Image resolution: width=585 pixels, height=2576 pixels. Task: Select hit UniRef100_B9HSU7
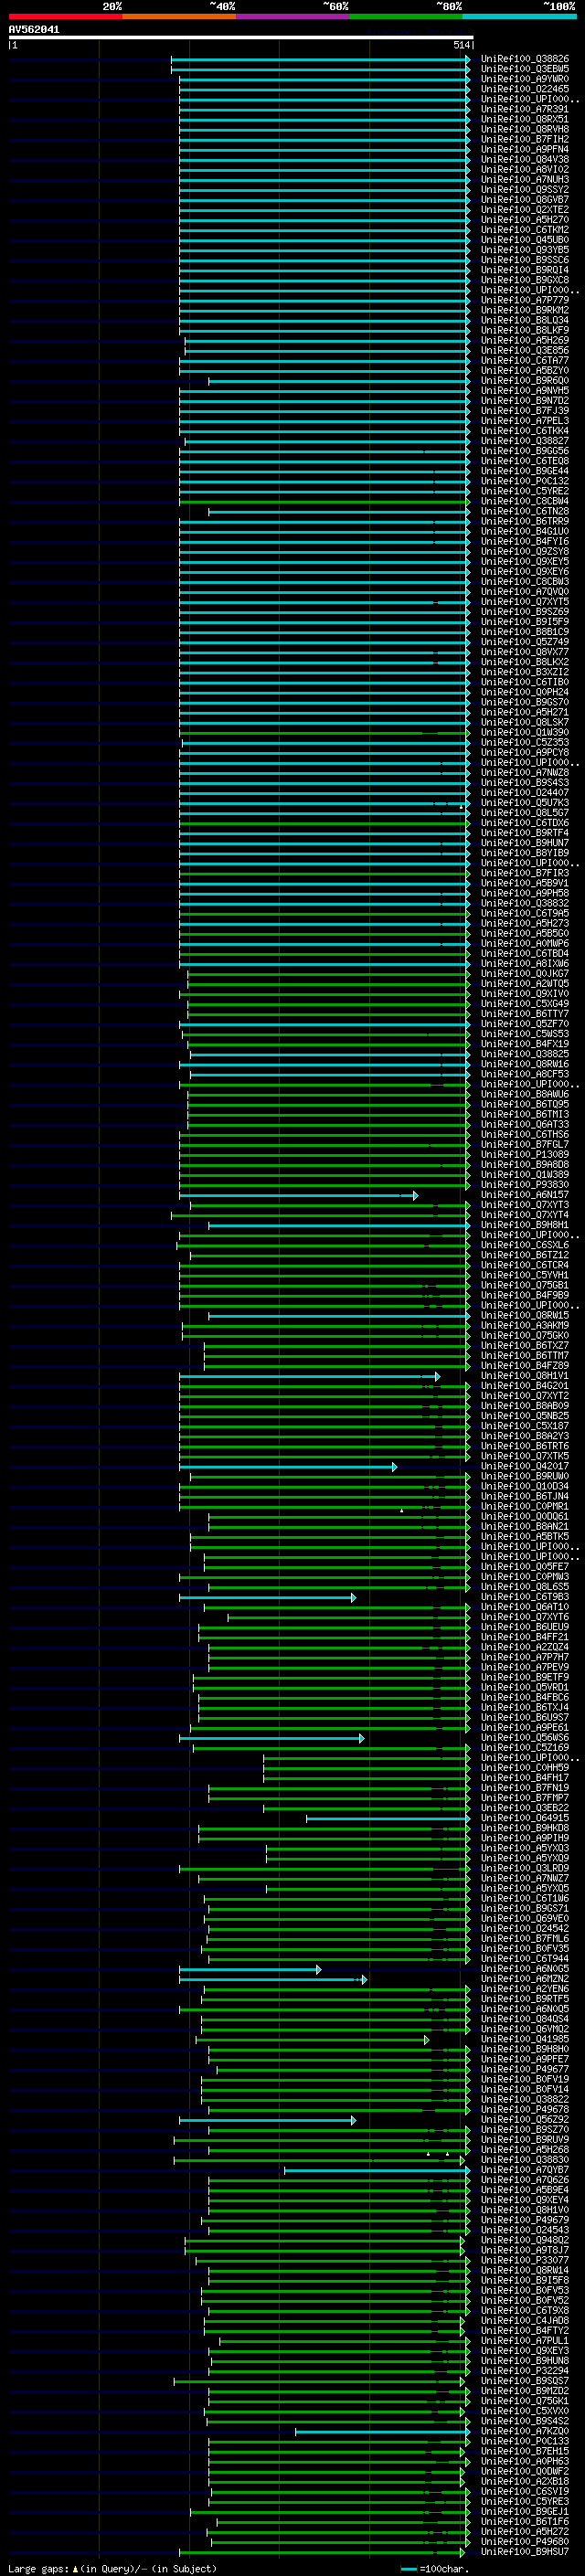524,2551
